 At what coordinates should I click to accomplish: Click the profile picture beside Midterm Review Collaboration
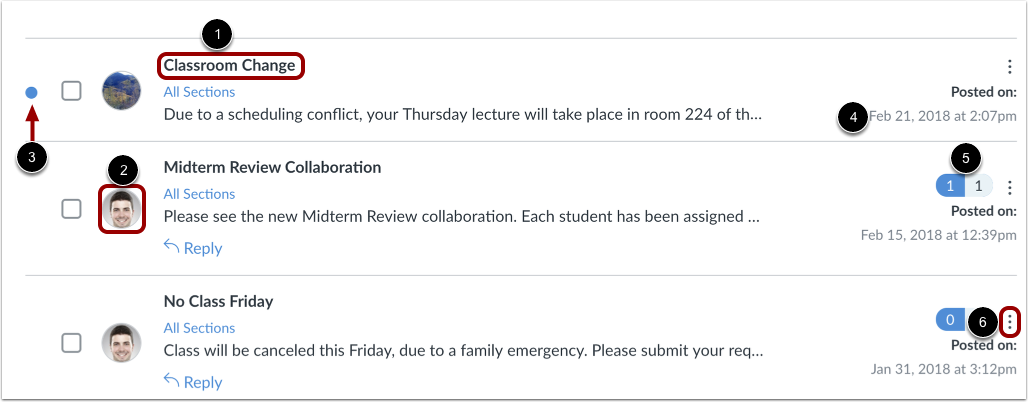click(121, 209)
